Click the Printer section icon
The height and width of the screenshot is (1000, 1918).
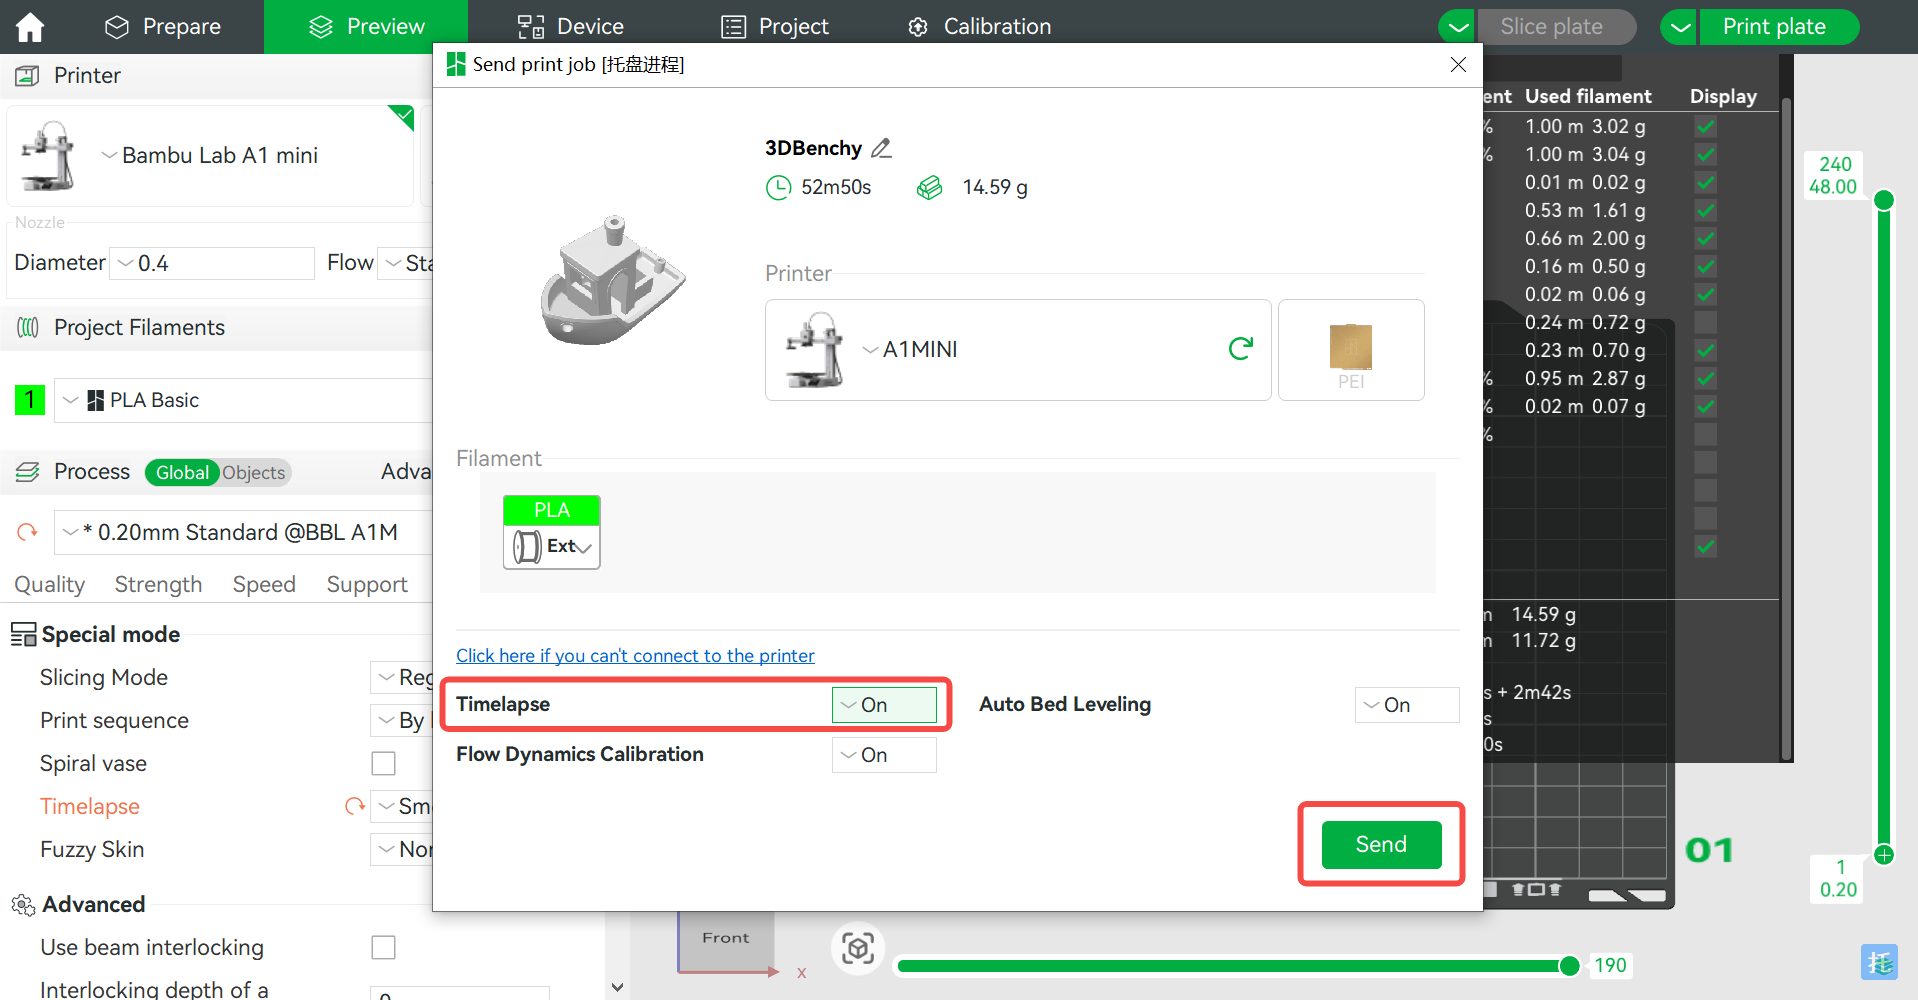[x=27, y=75]
